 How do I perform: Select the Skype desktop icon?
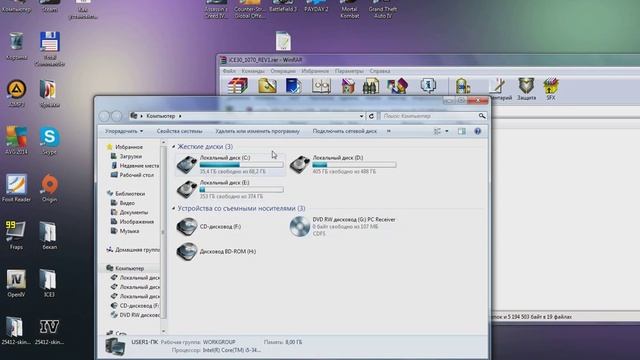coord(49,141)
